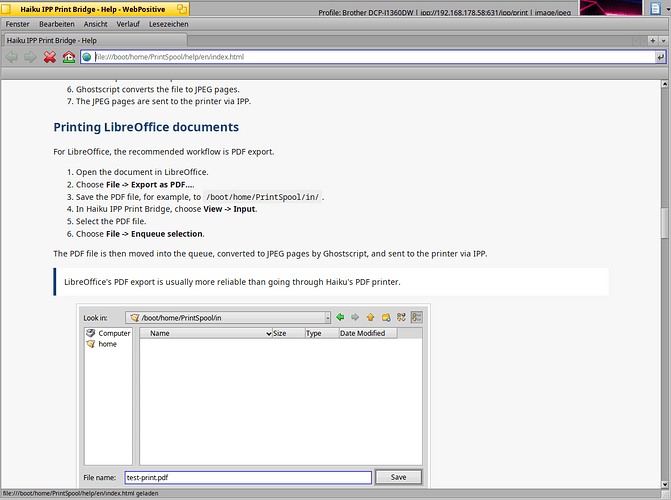Viewport: 671px width, 500px height.
Task: Click the page scrollbar up arrow
Action: click(665, 84)
